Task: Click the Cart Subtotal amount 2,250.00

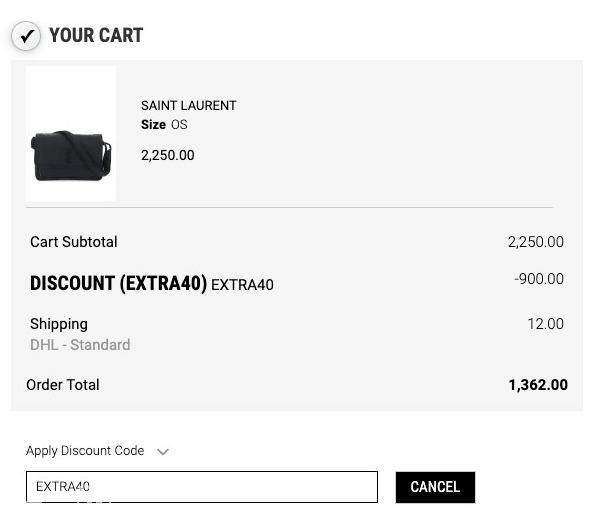Action: coord(535,242)
